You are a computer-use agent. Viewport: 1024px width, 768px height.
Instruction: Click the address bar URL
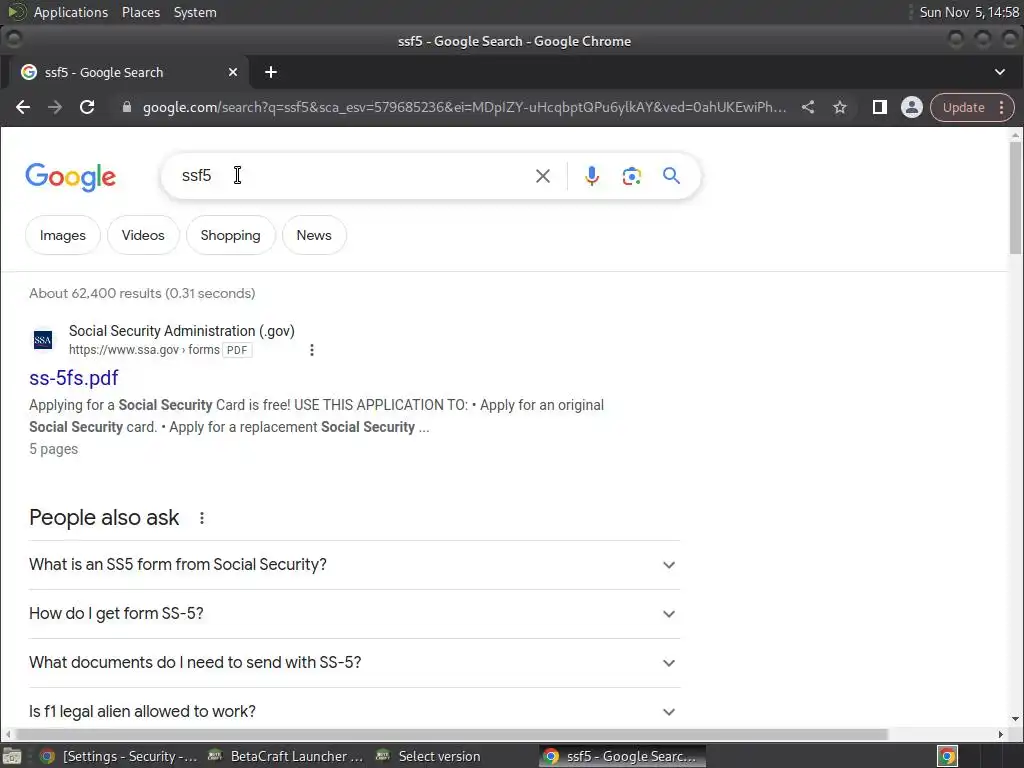(464, 107)
